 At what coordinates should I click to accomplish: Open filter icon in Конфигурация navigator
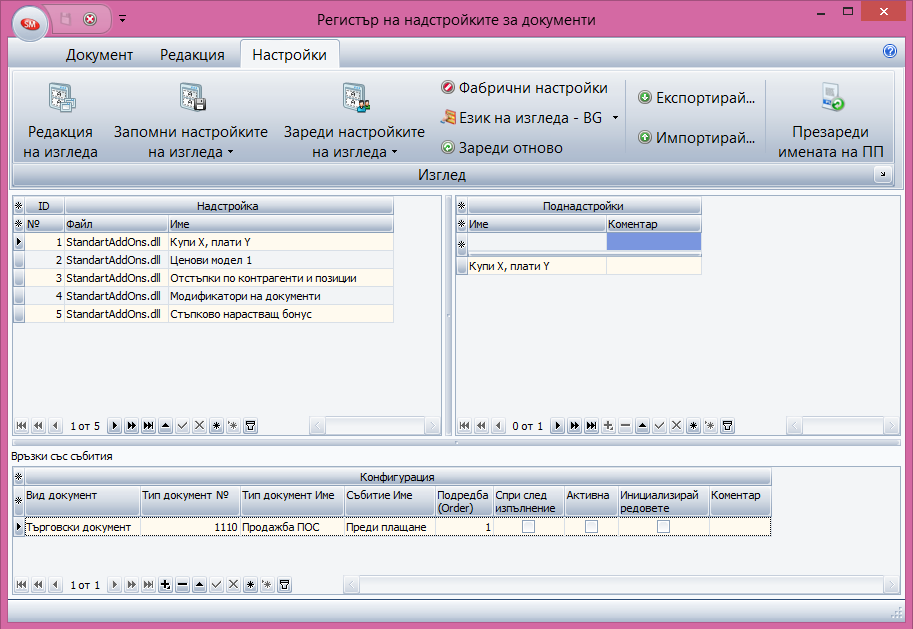(x=284, y=585)
